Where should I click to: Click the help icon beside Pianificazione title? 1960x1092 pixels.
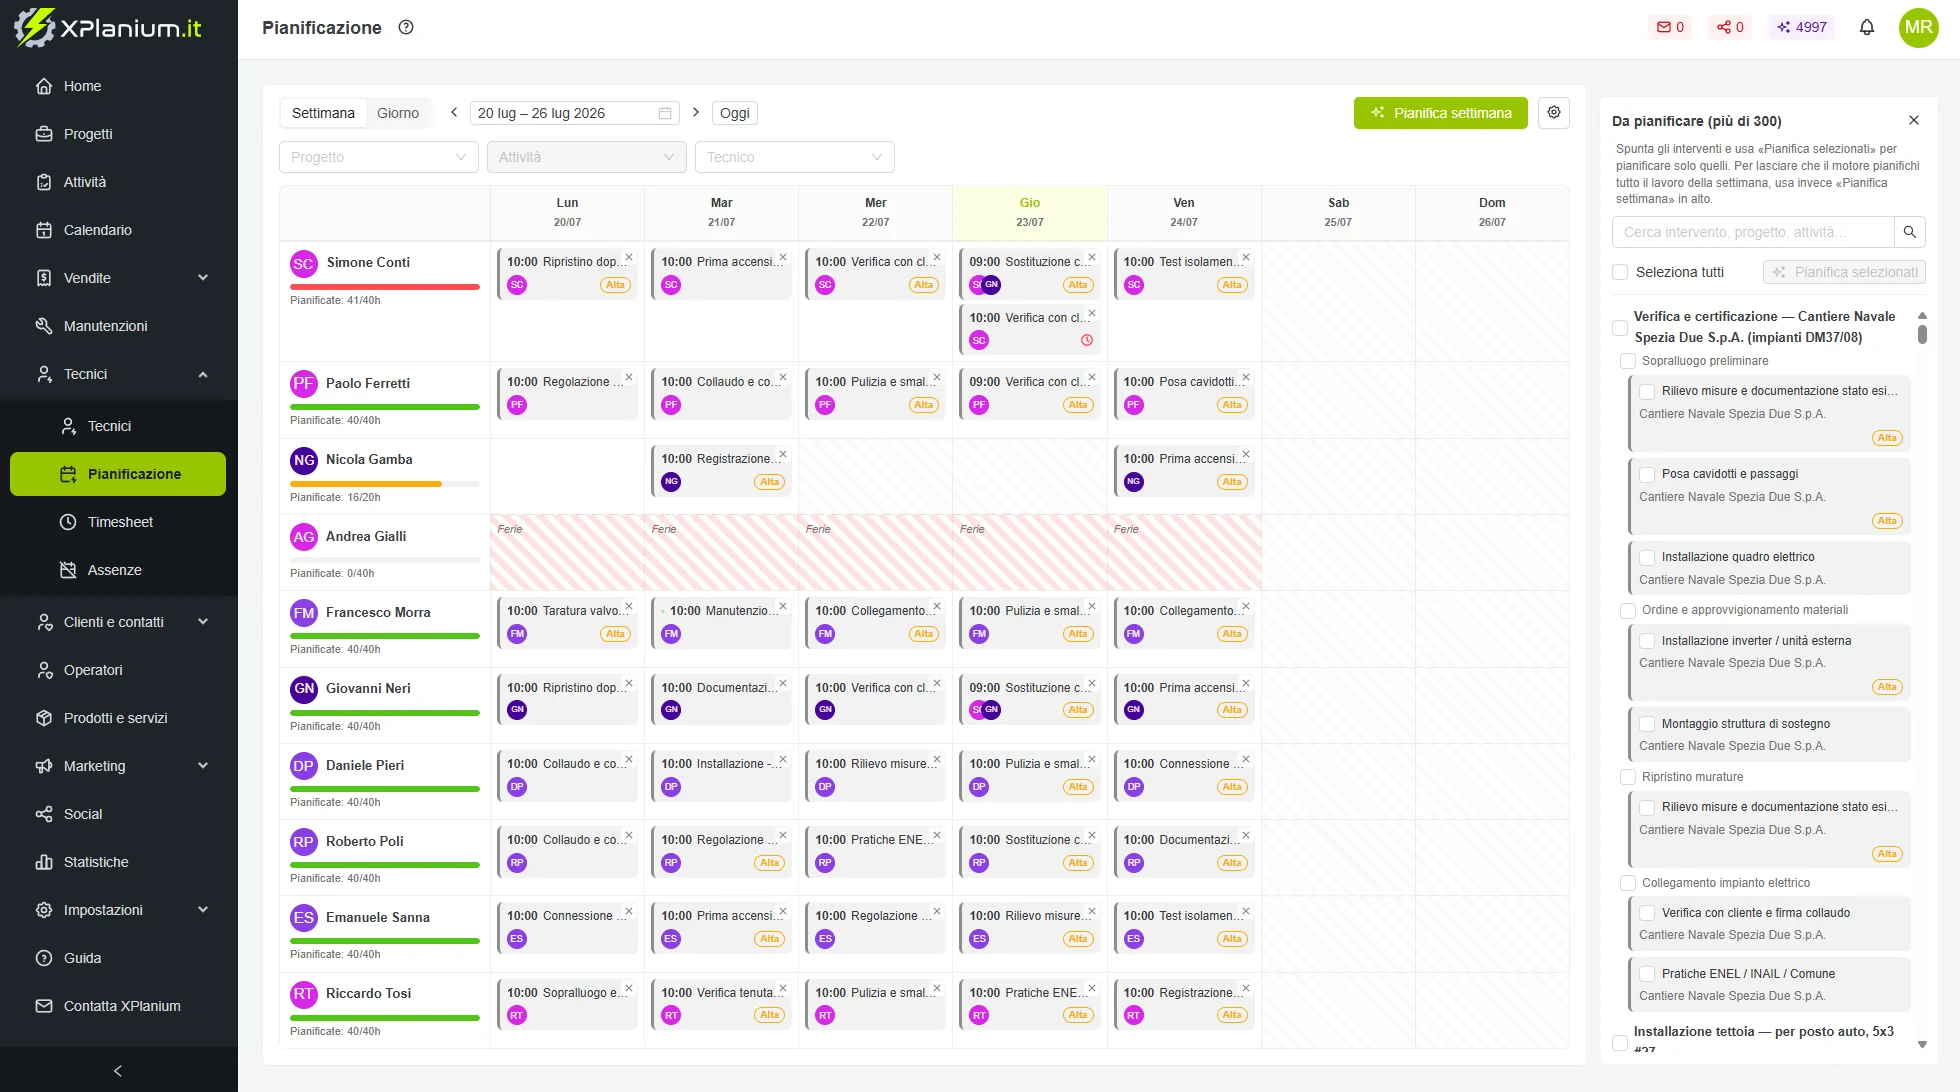[x=406, y=27]
